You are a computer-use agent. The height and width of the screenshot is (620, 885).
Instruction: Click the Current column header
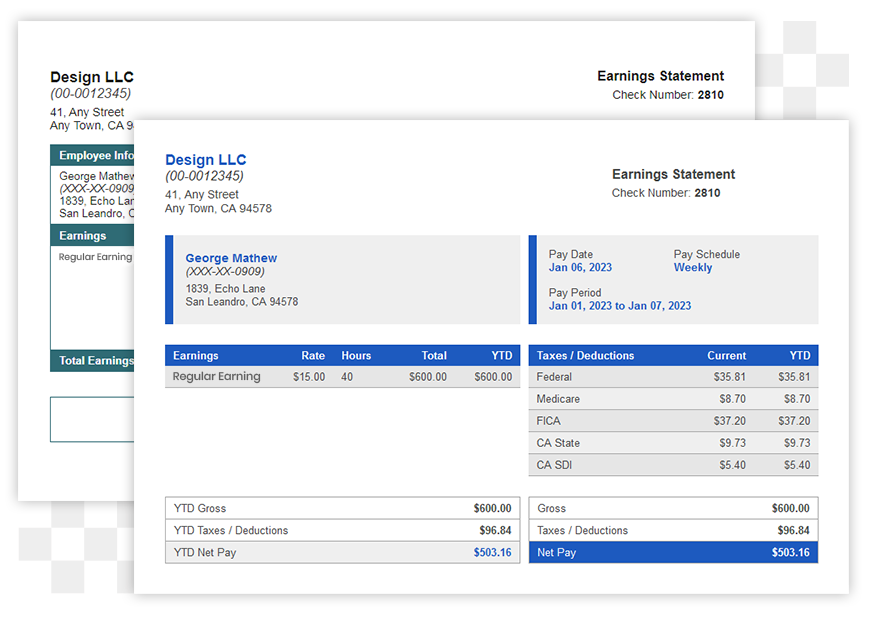[x=726, y=355]
